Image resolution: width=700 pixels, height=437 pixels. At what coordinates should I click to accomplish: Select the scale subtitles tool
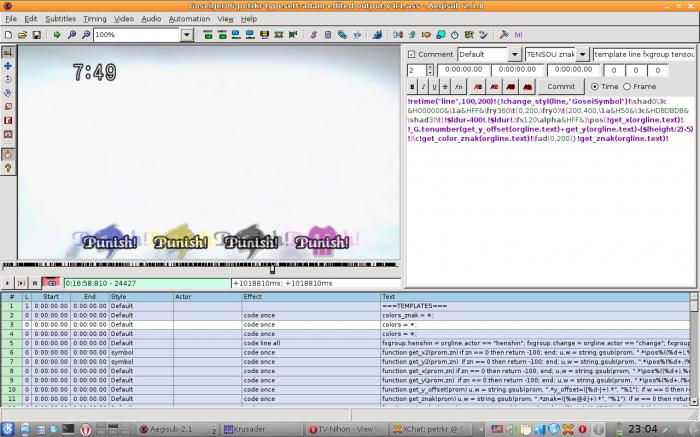click(8, 107)
